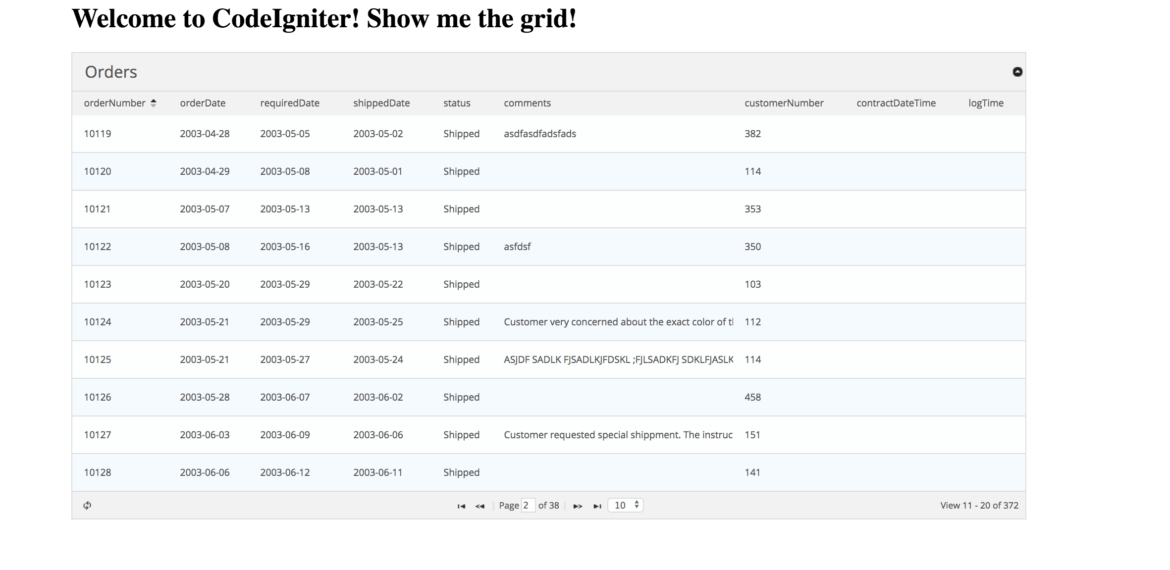
Task: Select order number 10120 cell
Action: (x=97, y=171)
